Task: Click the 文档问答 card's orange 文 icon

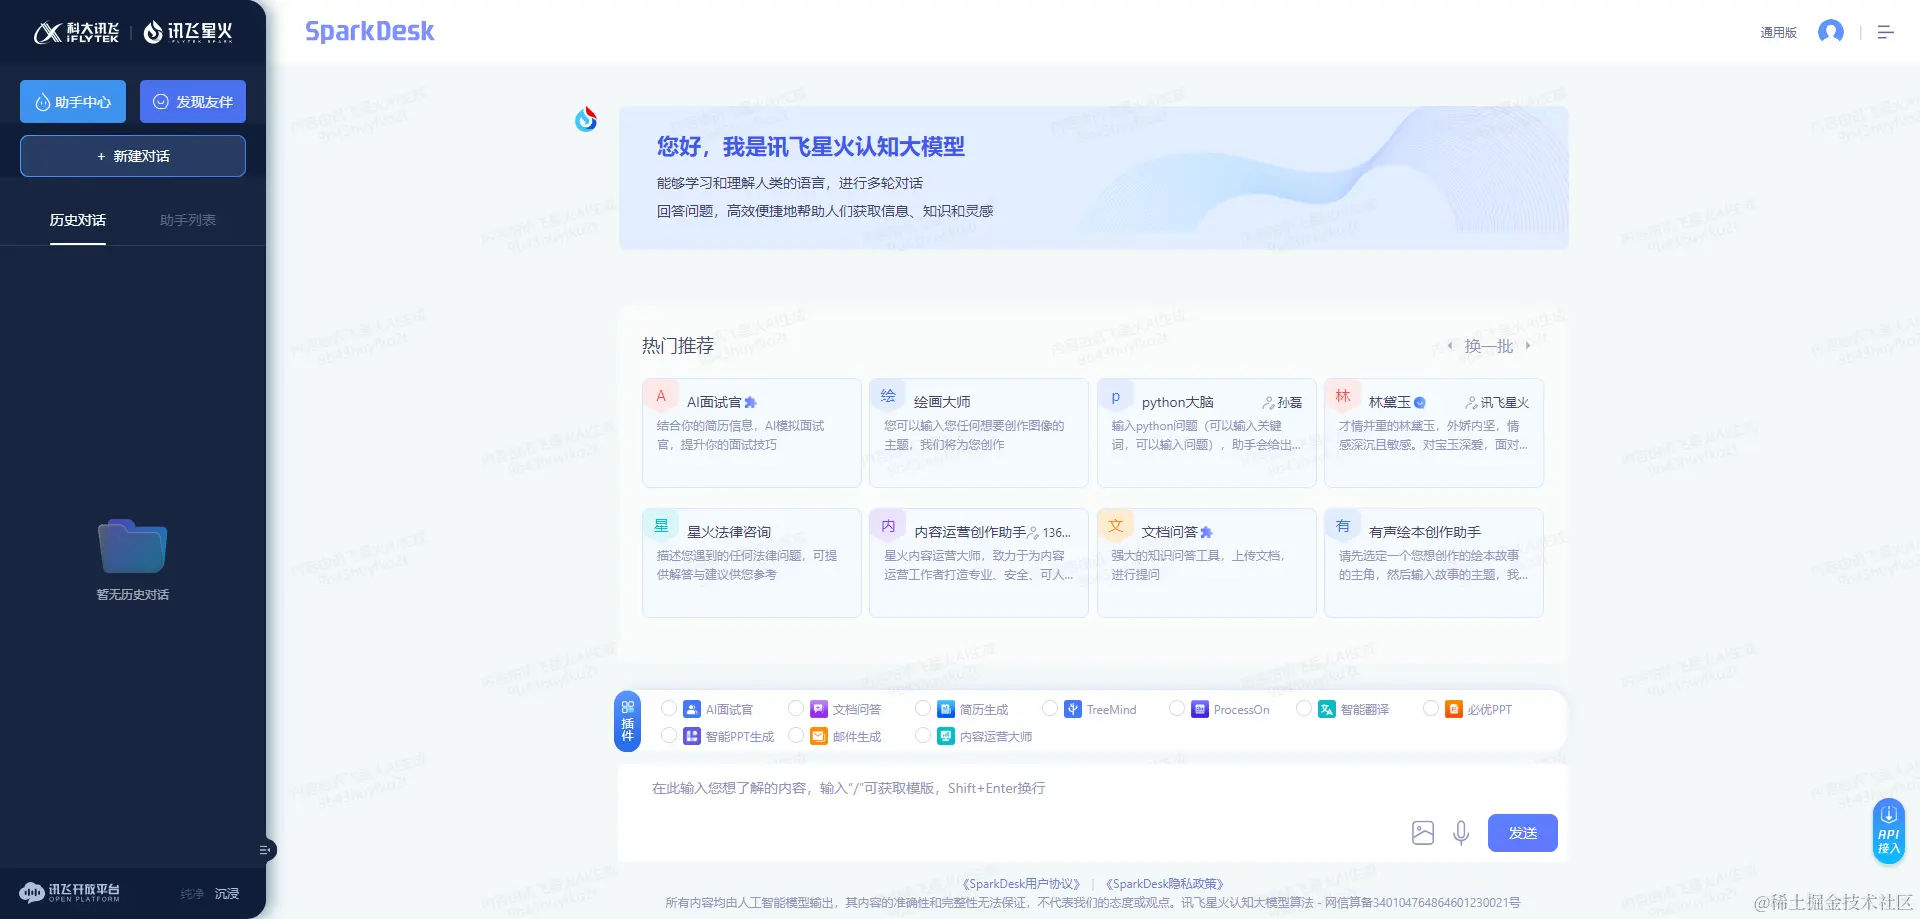Action: pos(1116,526)
